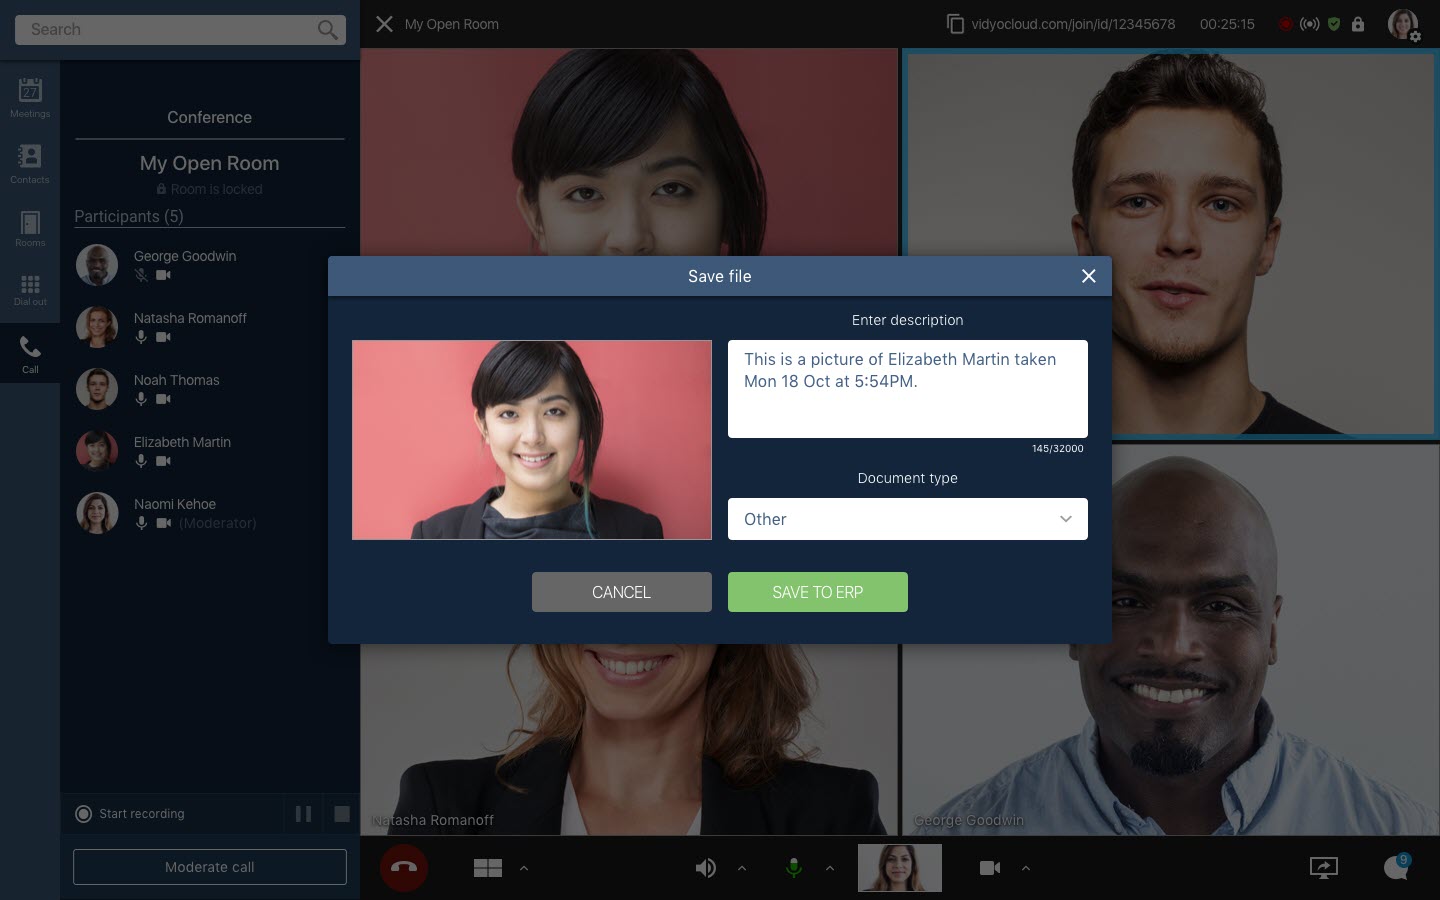Viewport: 1440px width, 900px height.
Task: Select Elizabeth Martin in participants list
Action: 210,451
